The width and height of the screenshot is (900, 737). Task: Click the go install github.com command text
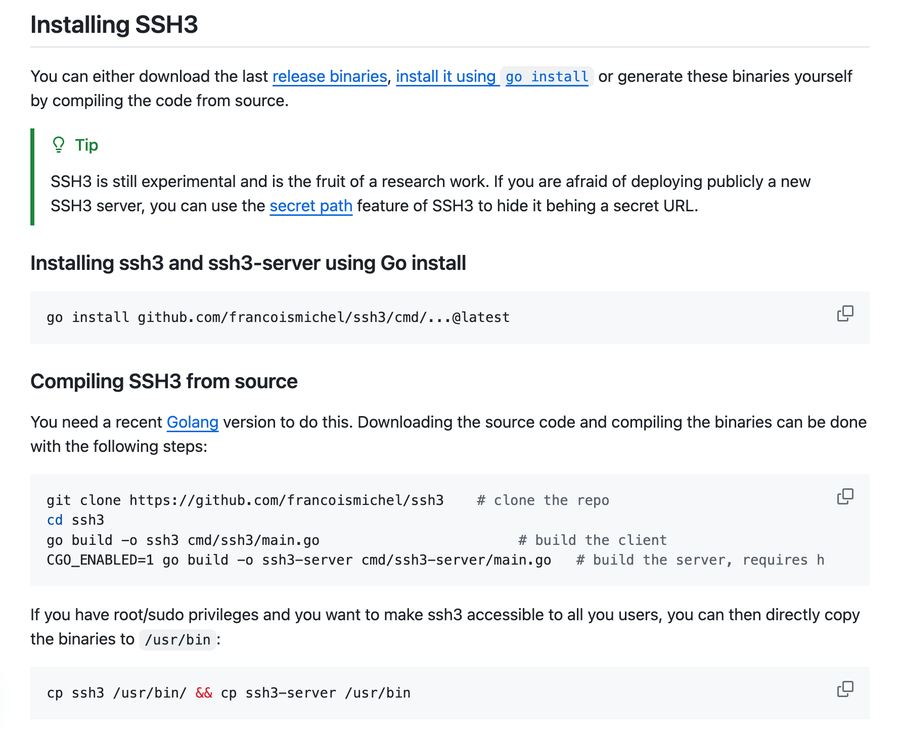[278, 317]
